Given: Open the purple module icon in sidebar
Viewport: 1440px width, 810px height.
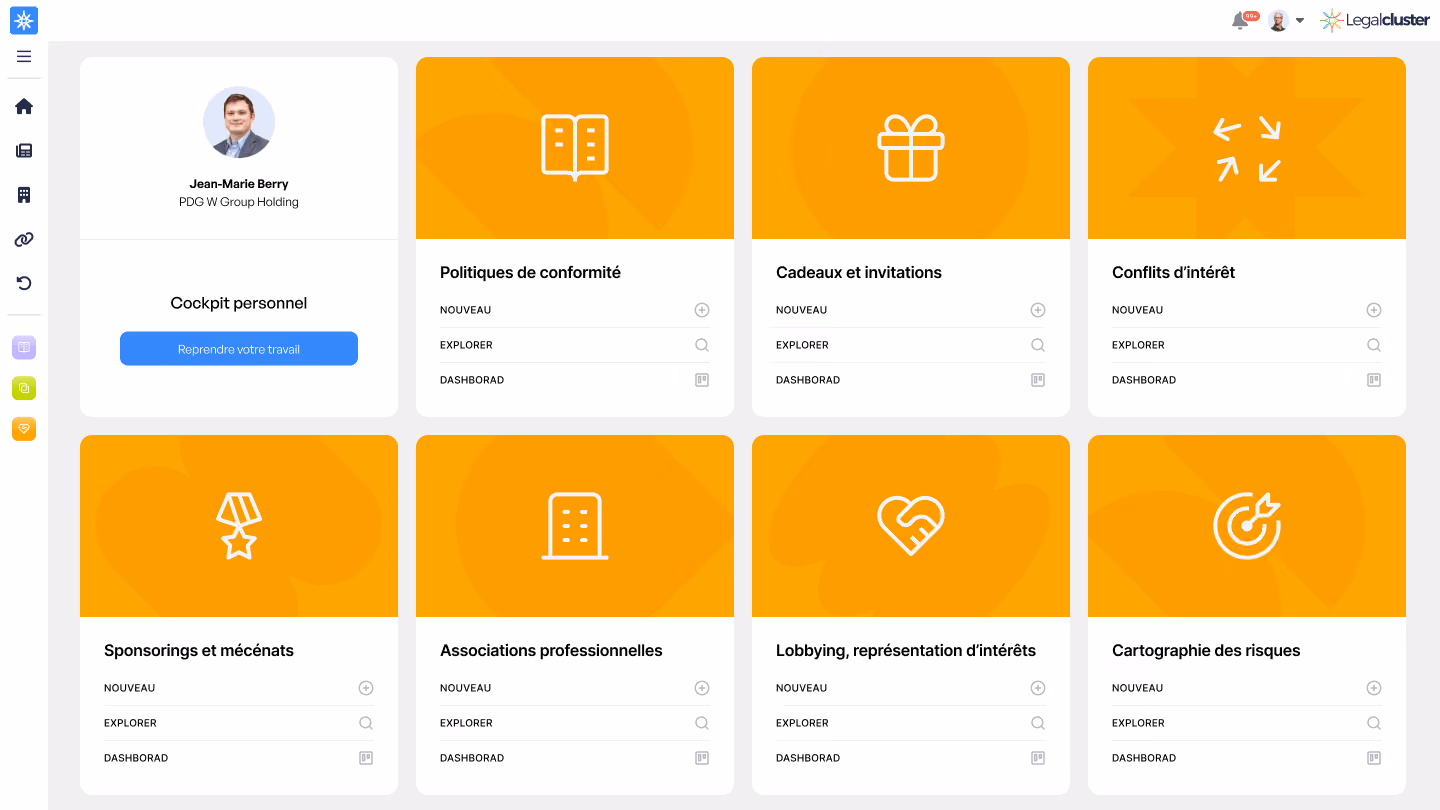Looking at the screenshot, I should click(24, 348).
